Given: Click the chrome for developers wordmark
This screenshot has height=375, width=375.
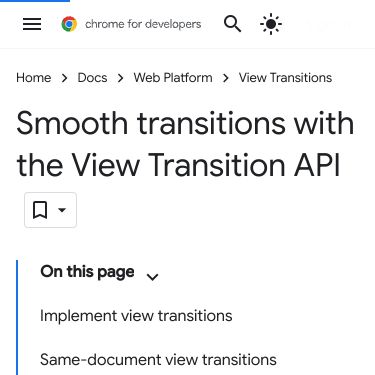Looking at the screenshot, I should pyautogui.click(x=143, y=24).
